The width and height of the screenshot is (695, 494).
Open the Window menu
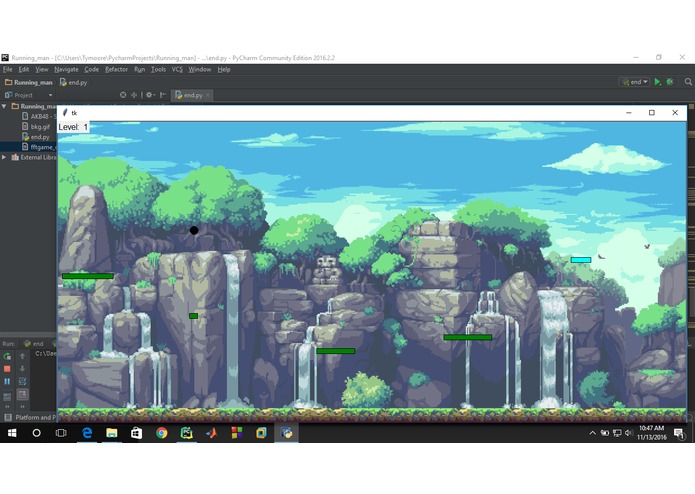point(200,70)
